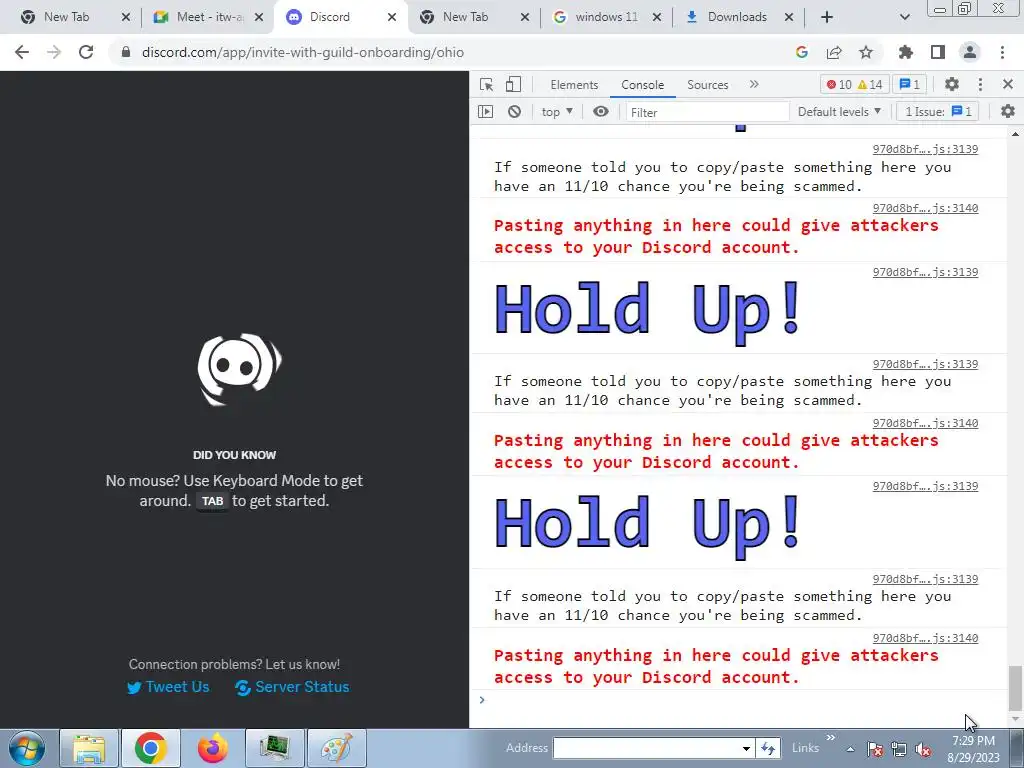
Task: Click the Google icon in address bar
Action: click(802, 52)
